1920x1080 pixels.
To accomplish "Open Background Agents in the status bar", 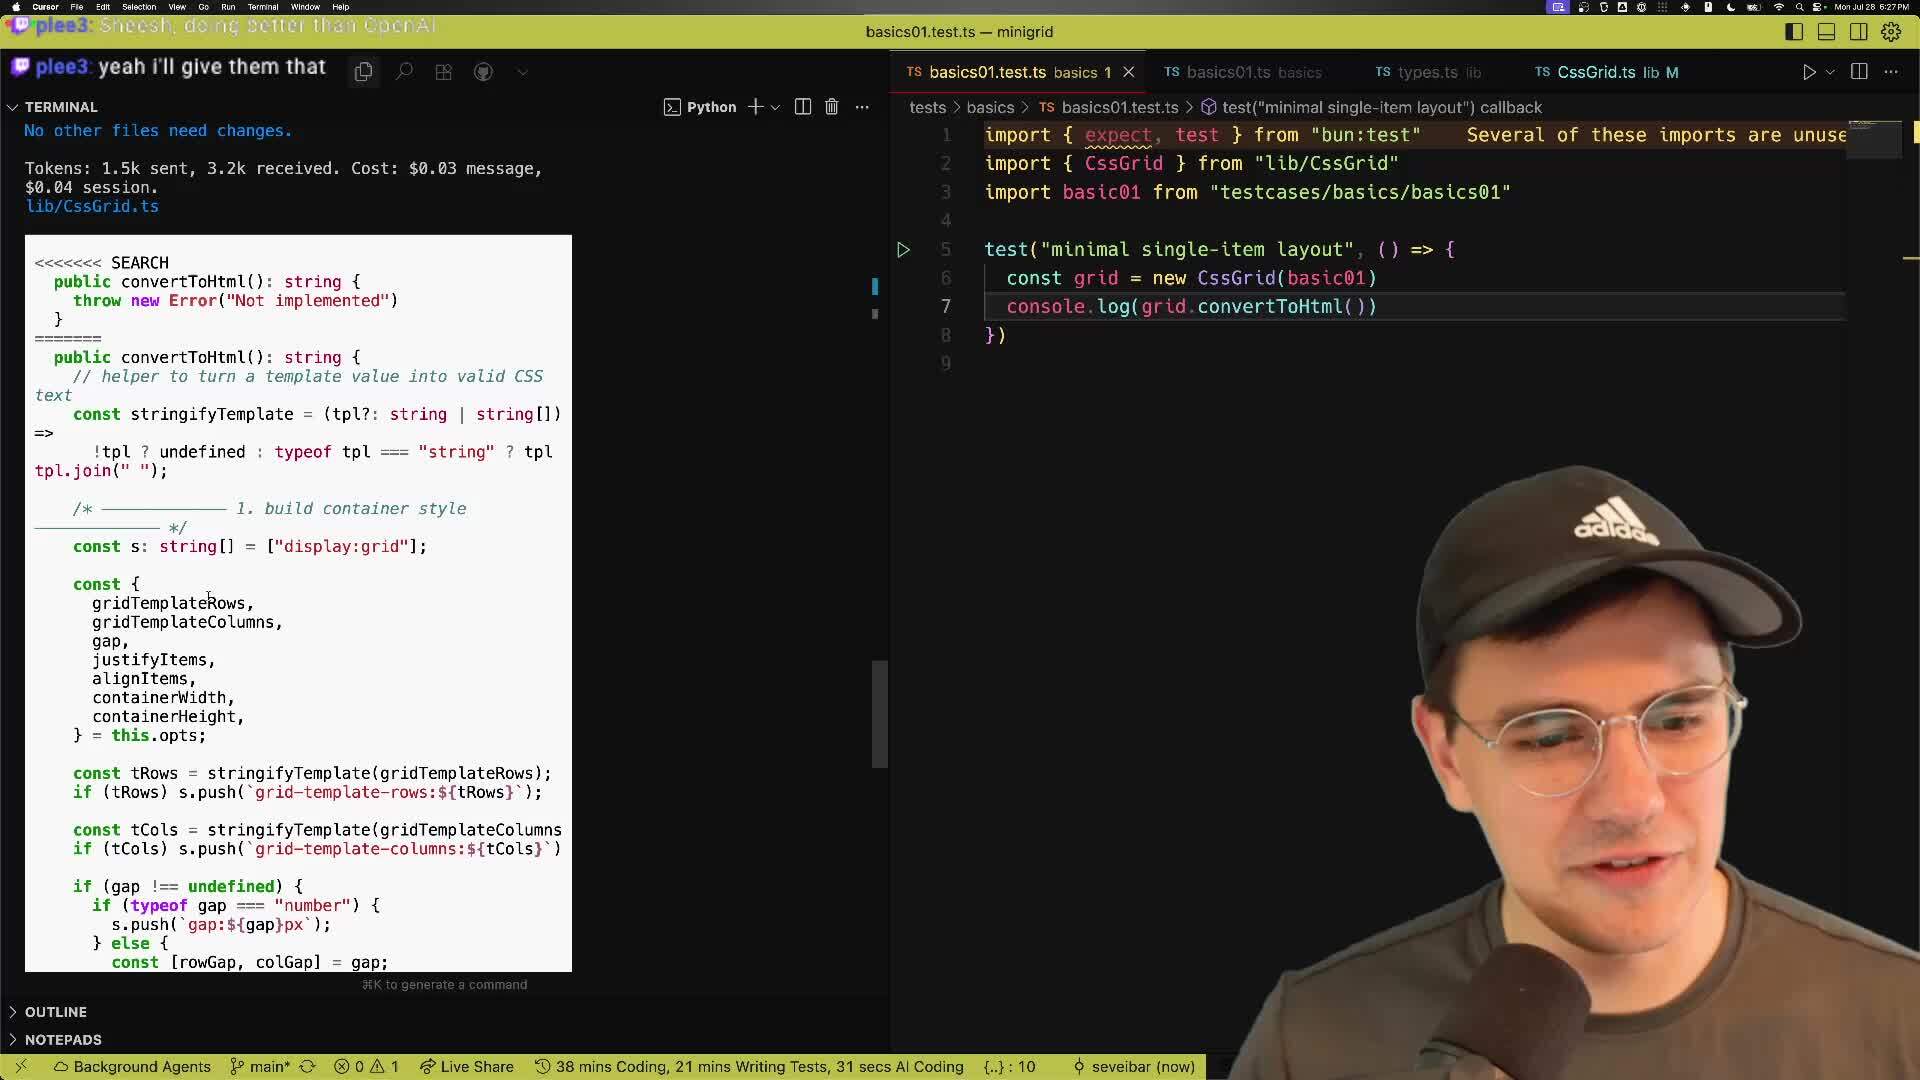I will click(132, 1067).
